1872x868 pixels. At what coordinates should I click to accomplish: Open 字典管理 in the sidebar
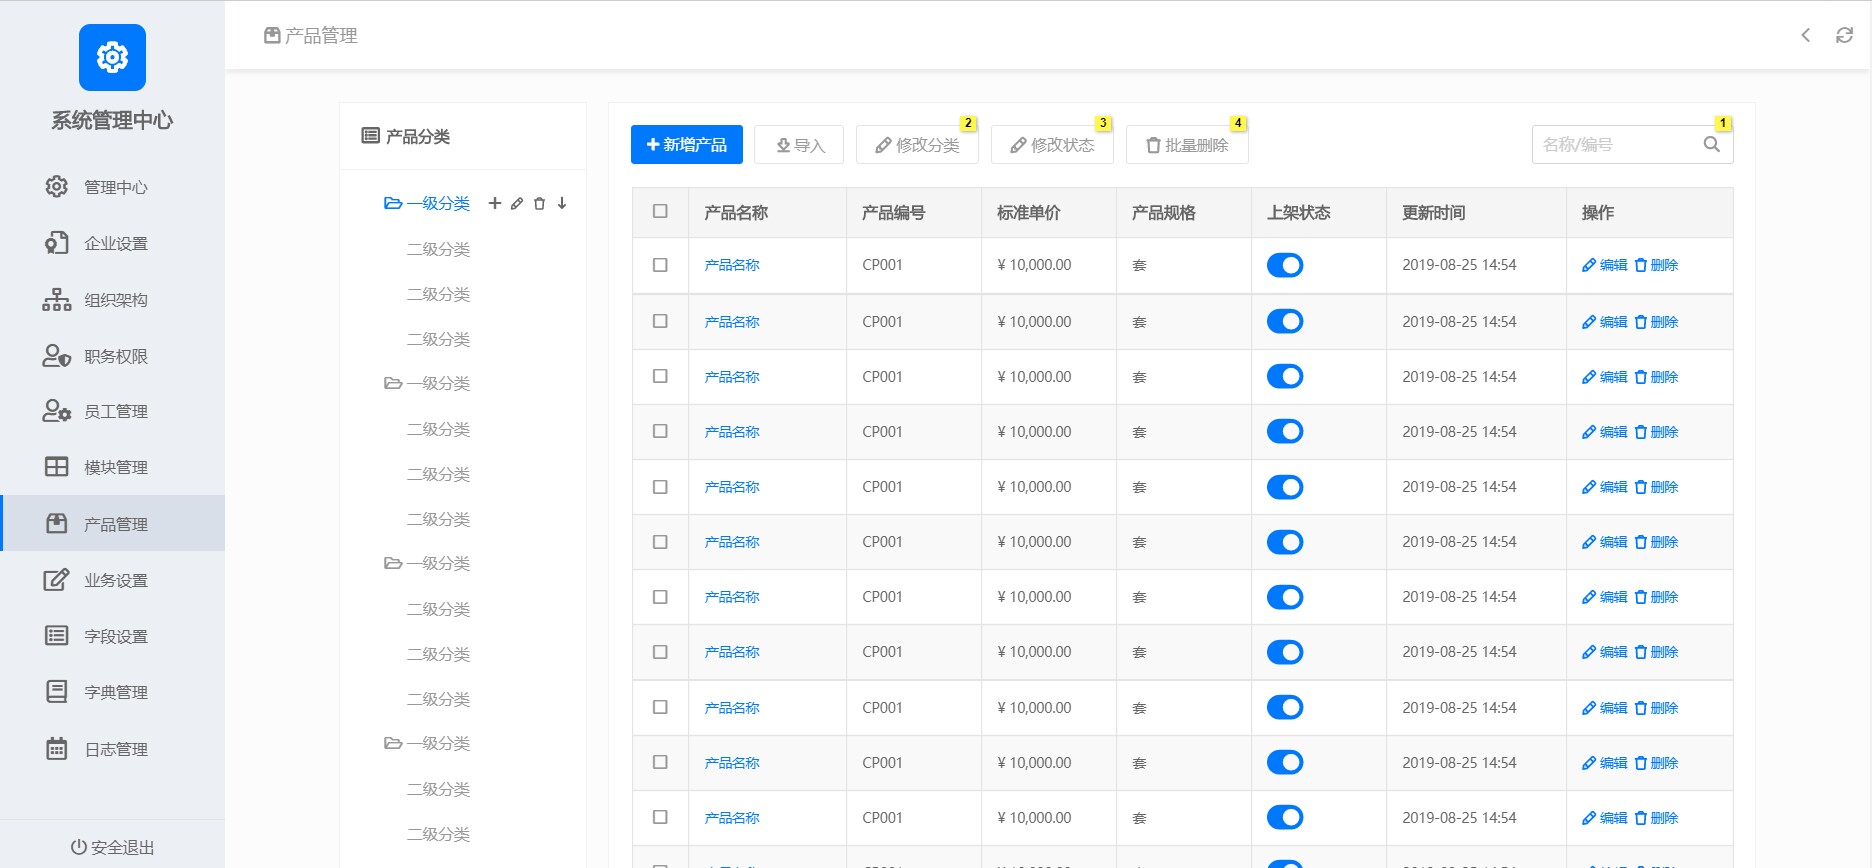pos(112,692)
